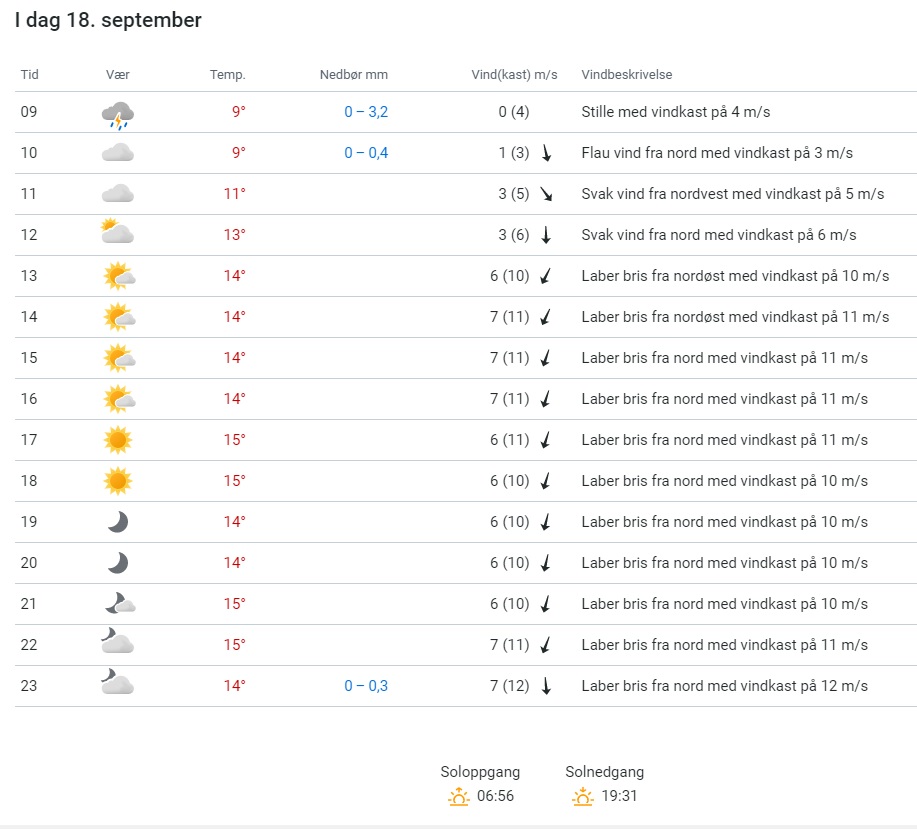The height and width of the screenshot is (829, 917).
Task: Click the "Temp." column header
Action: pos(227,75)
